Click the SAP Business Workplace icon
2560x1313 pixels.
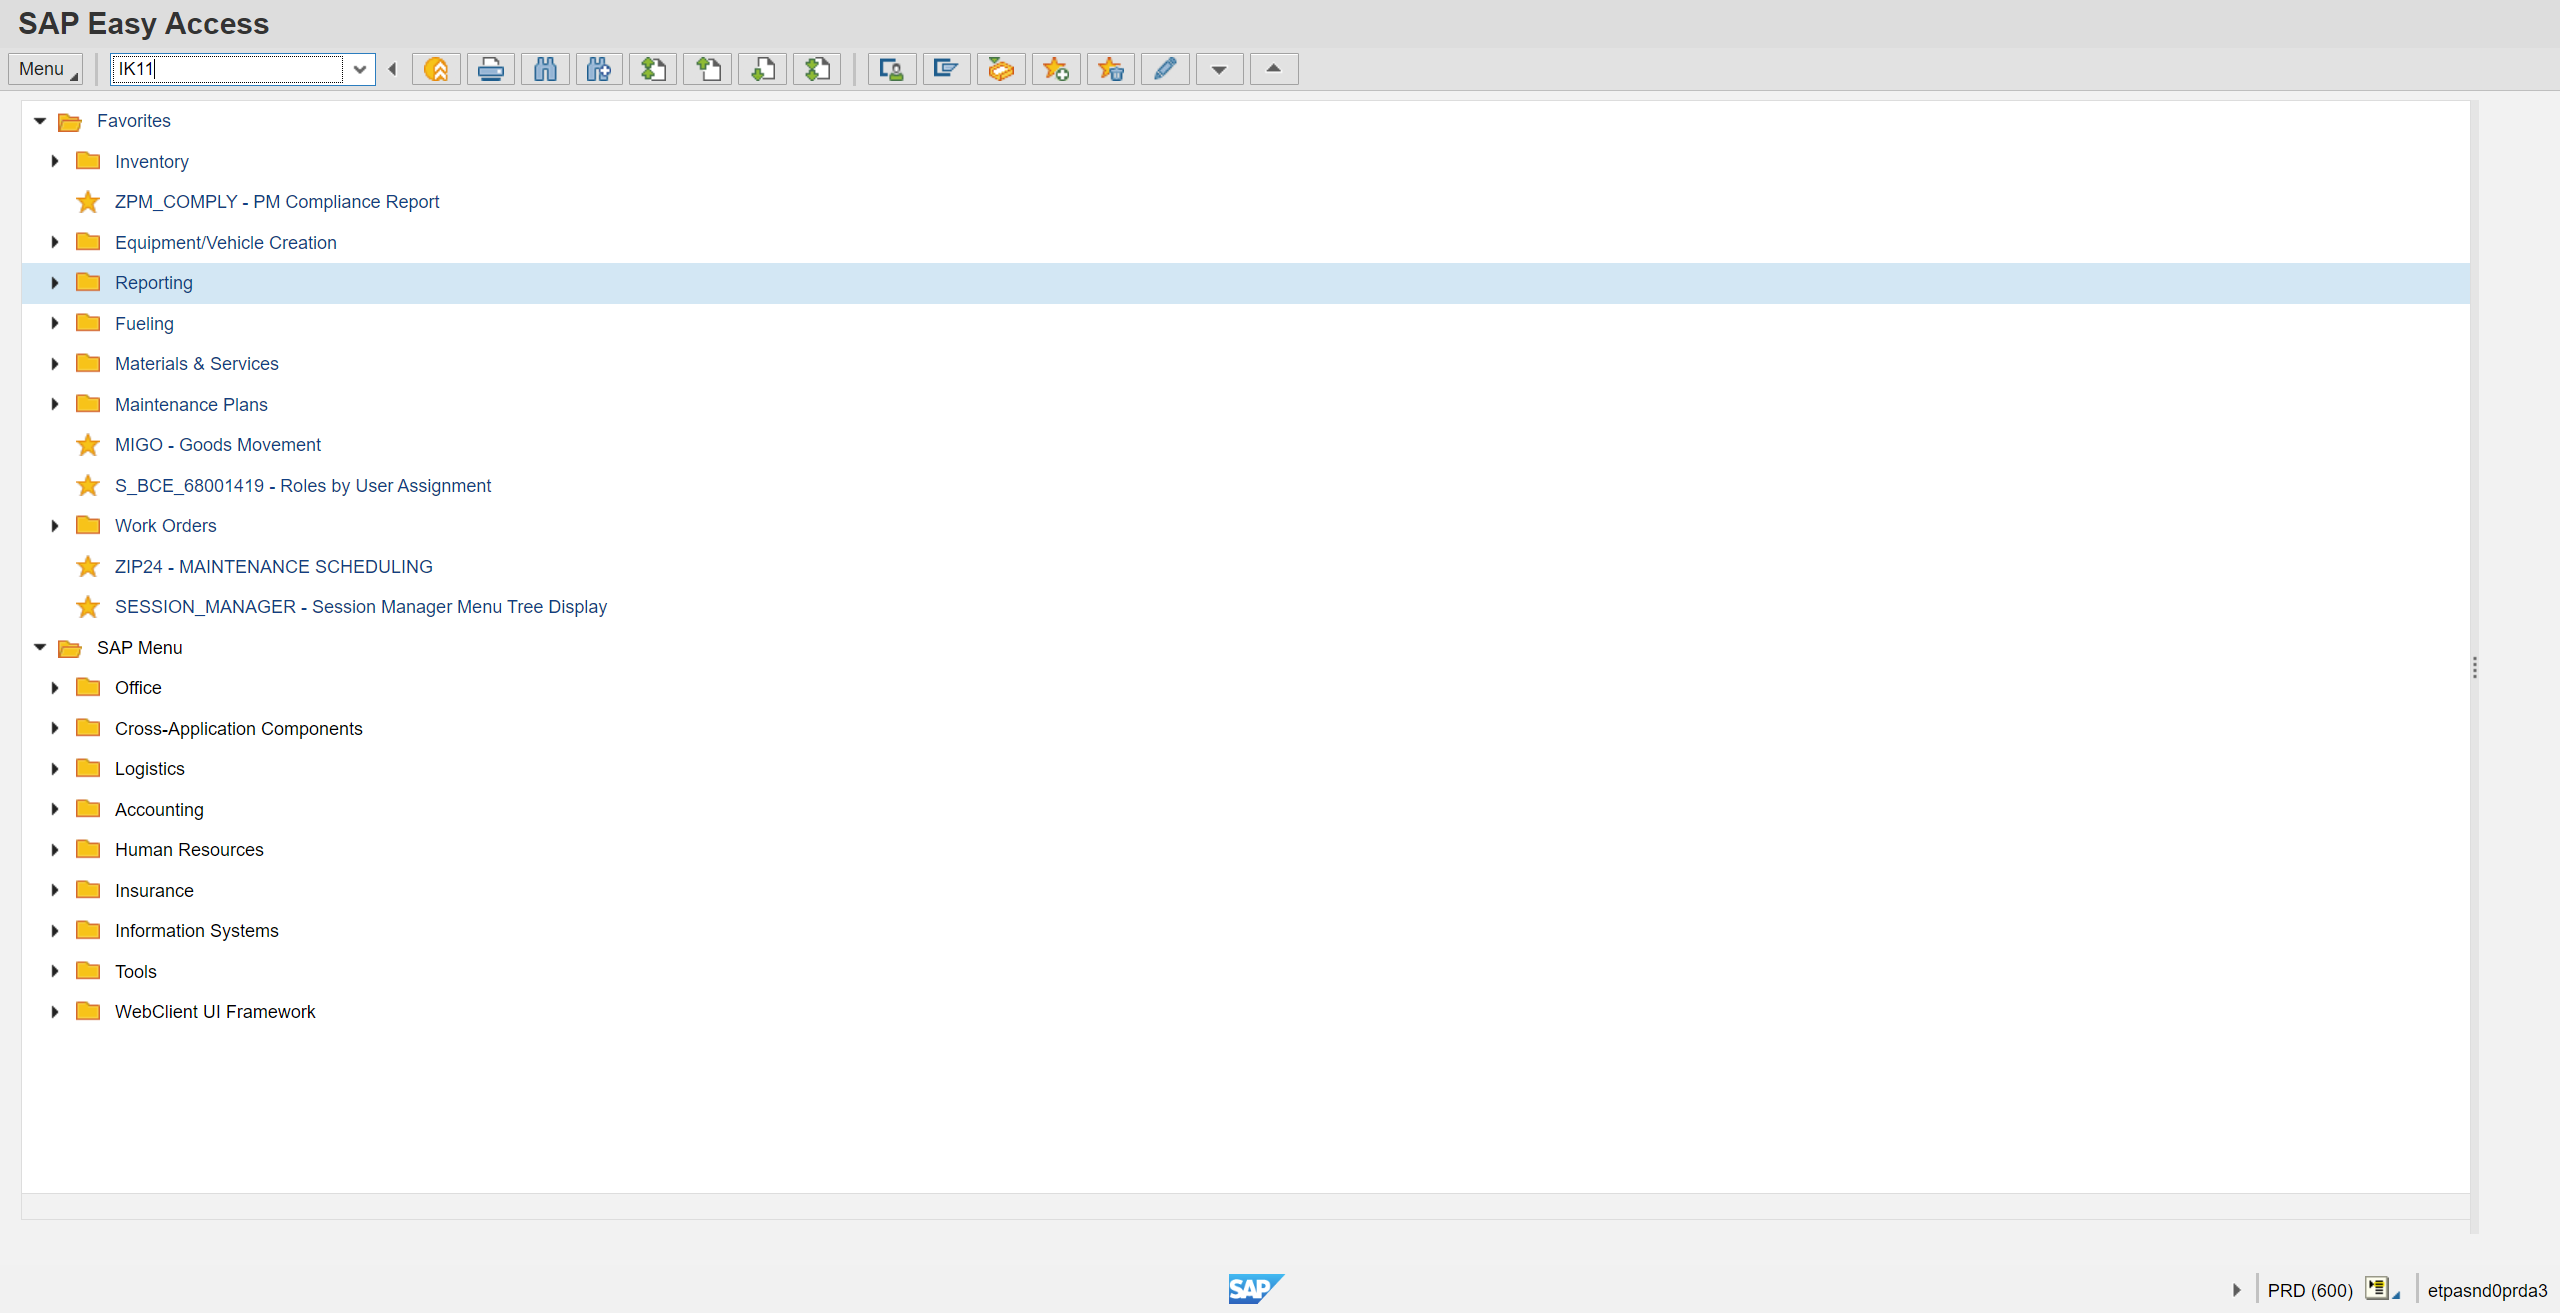(x=1001, y=69)
